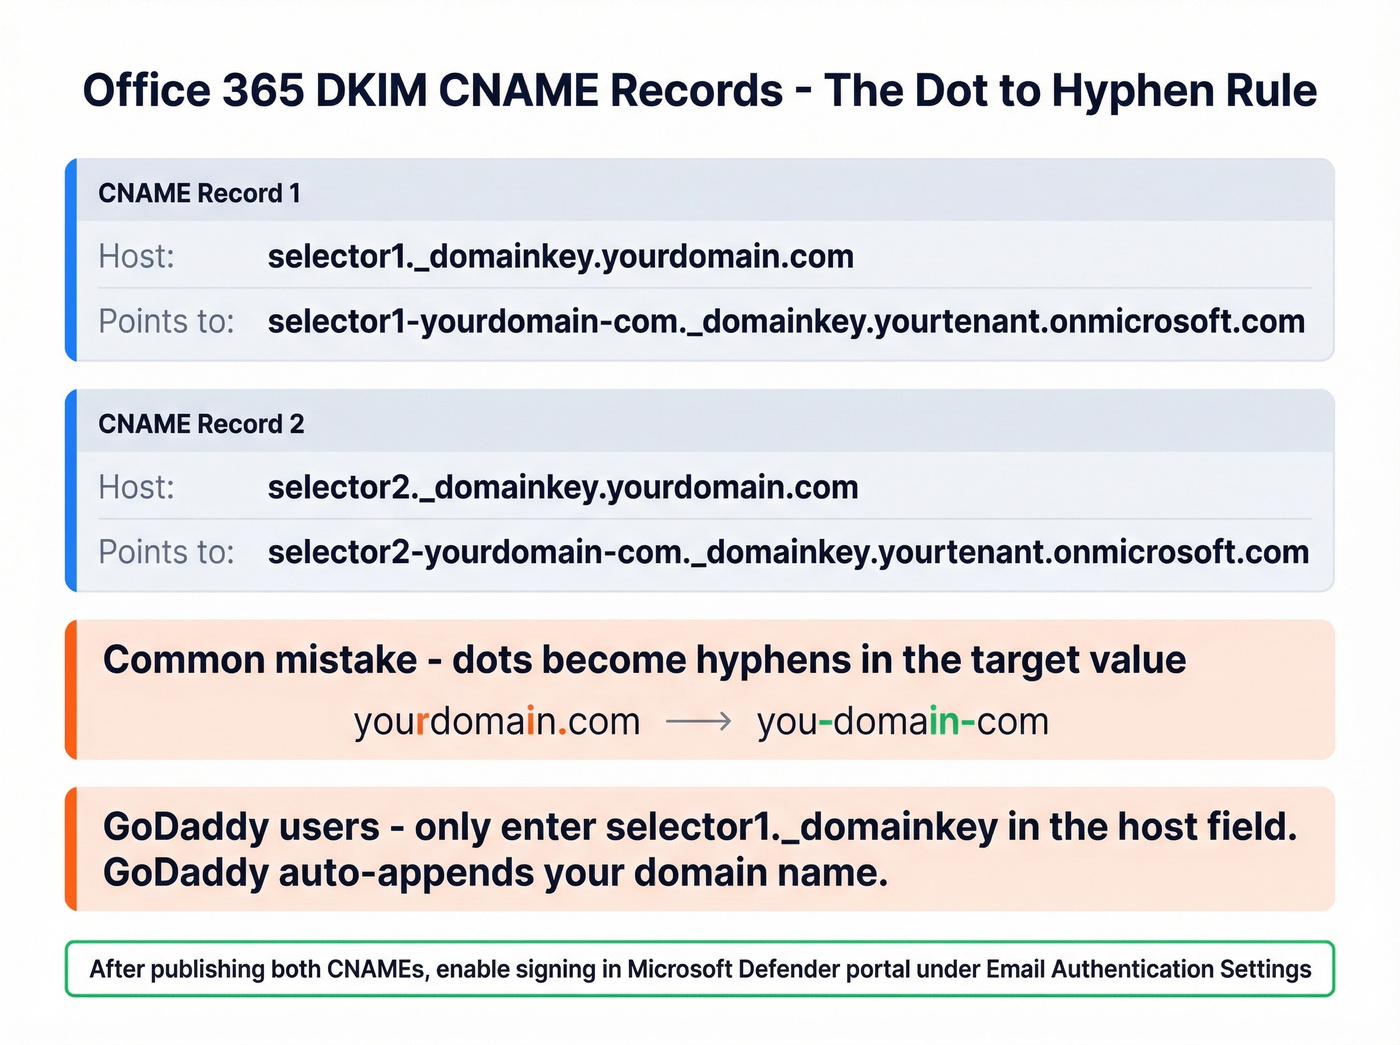Image resolution: width=1400 pixels, height=1045 pixels.
Task: Click the Common mistake warning heading
Action: pyautogui.click(x=644, y=660)
